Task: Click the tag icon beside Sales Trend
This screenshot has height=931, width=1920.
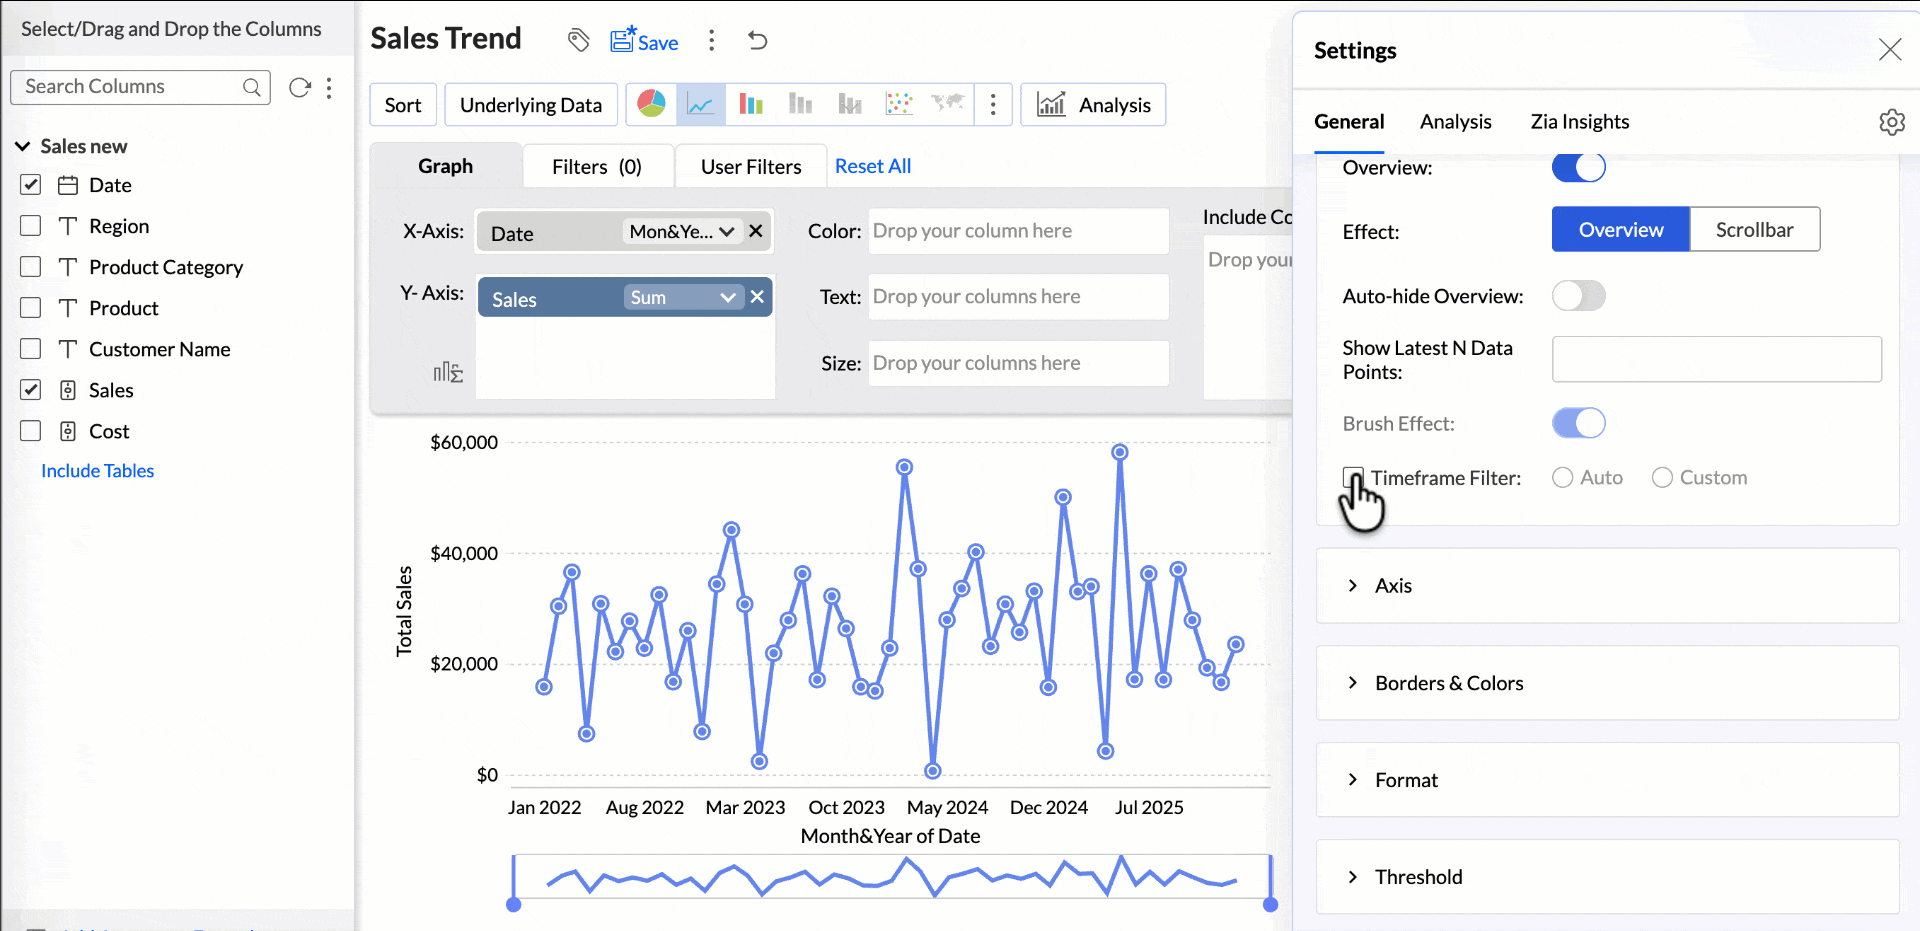Action: click(x=578, y=41)
